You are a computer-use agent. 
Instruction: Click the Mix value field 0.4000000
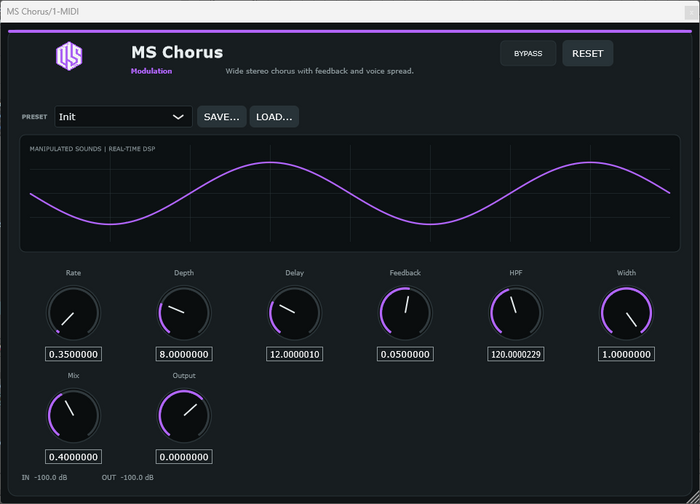pos(73,457)
